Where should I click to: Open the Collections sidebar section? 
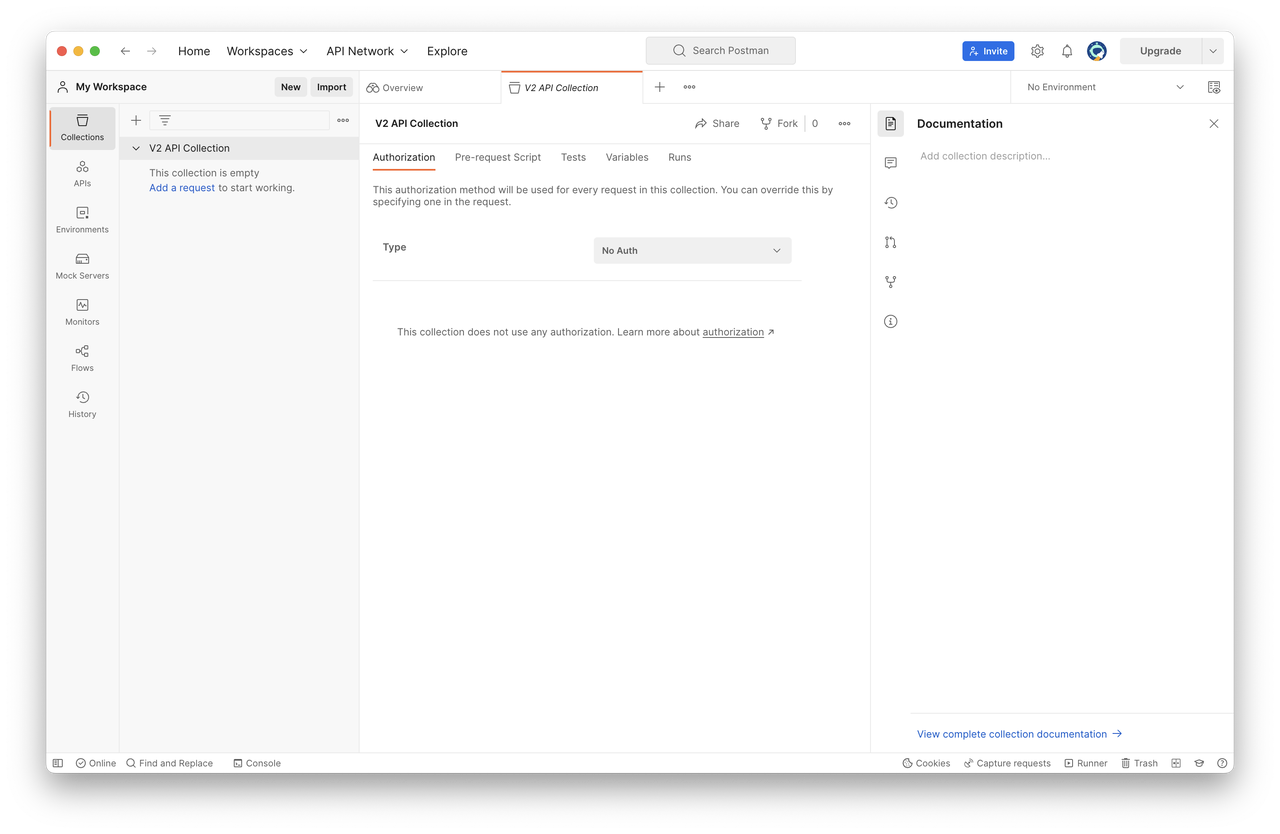tap(82, 128)
